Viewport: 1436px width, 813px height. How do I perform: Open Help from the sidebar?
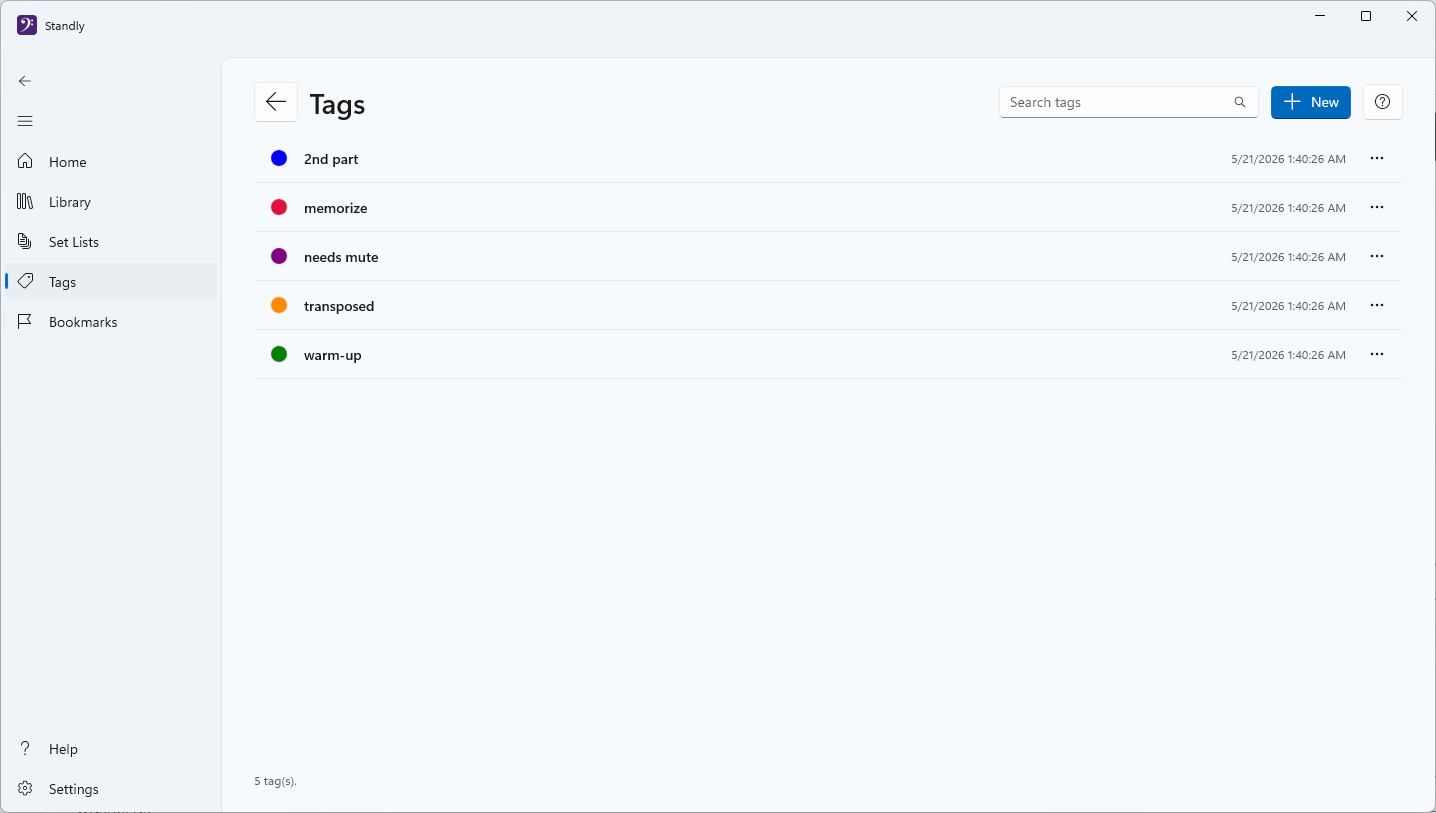pyautogui.click(x=111, y=749)
